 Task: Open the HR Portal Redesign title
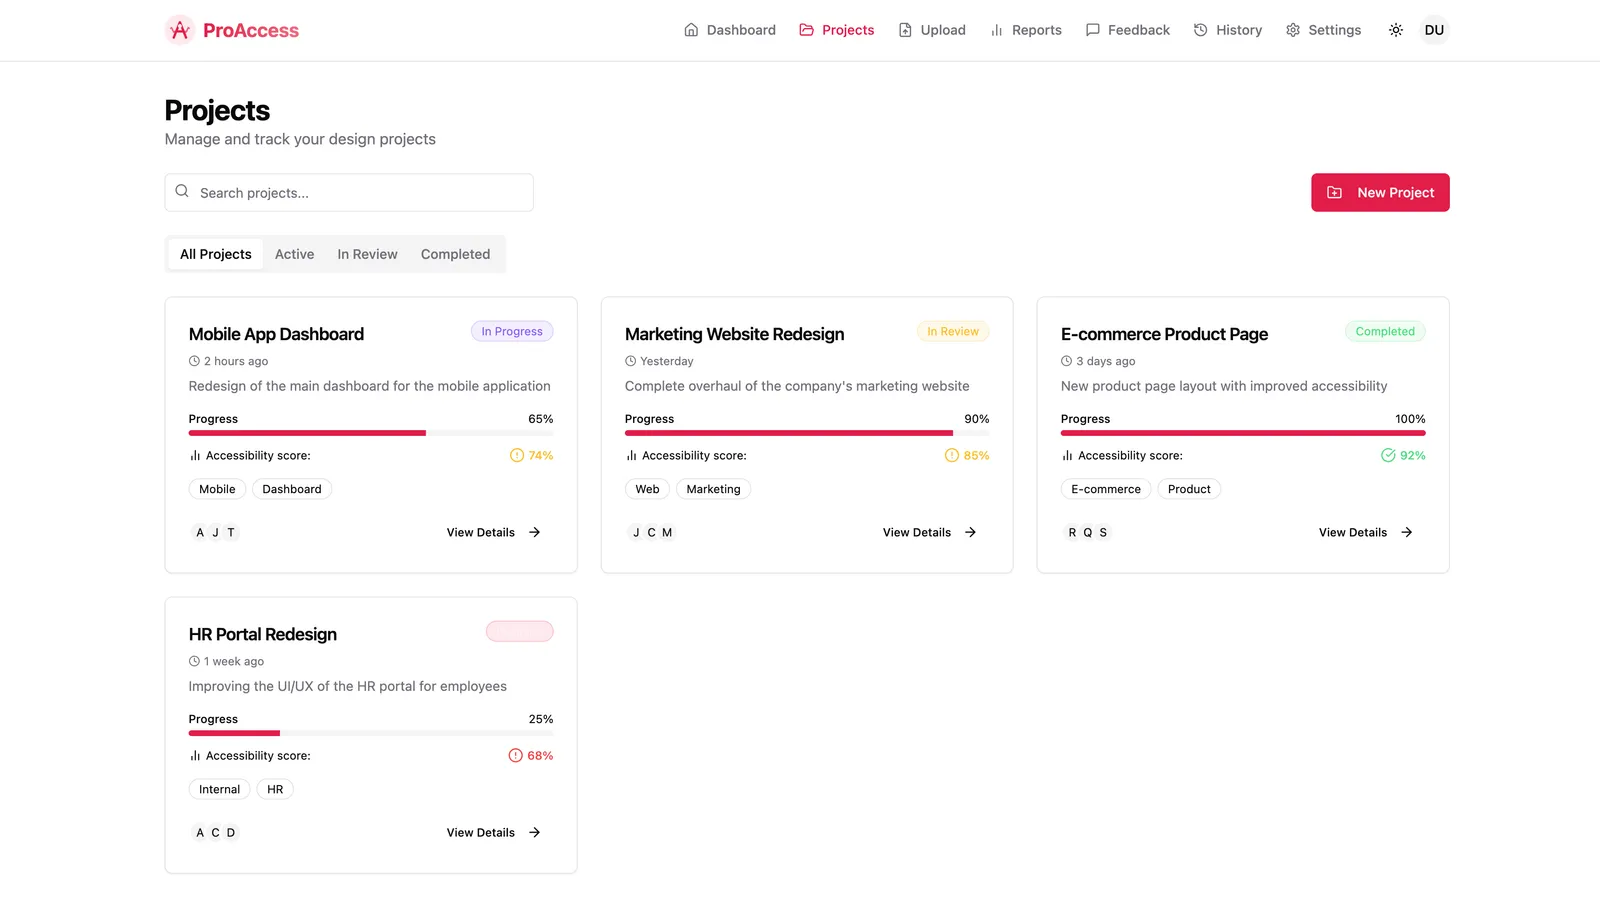tap(262, 634)
